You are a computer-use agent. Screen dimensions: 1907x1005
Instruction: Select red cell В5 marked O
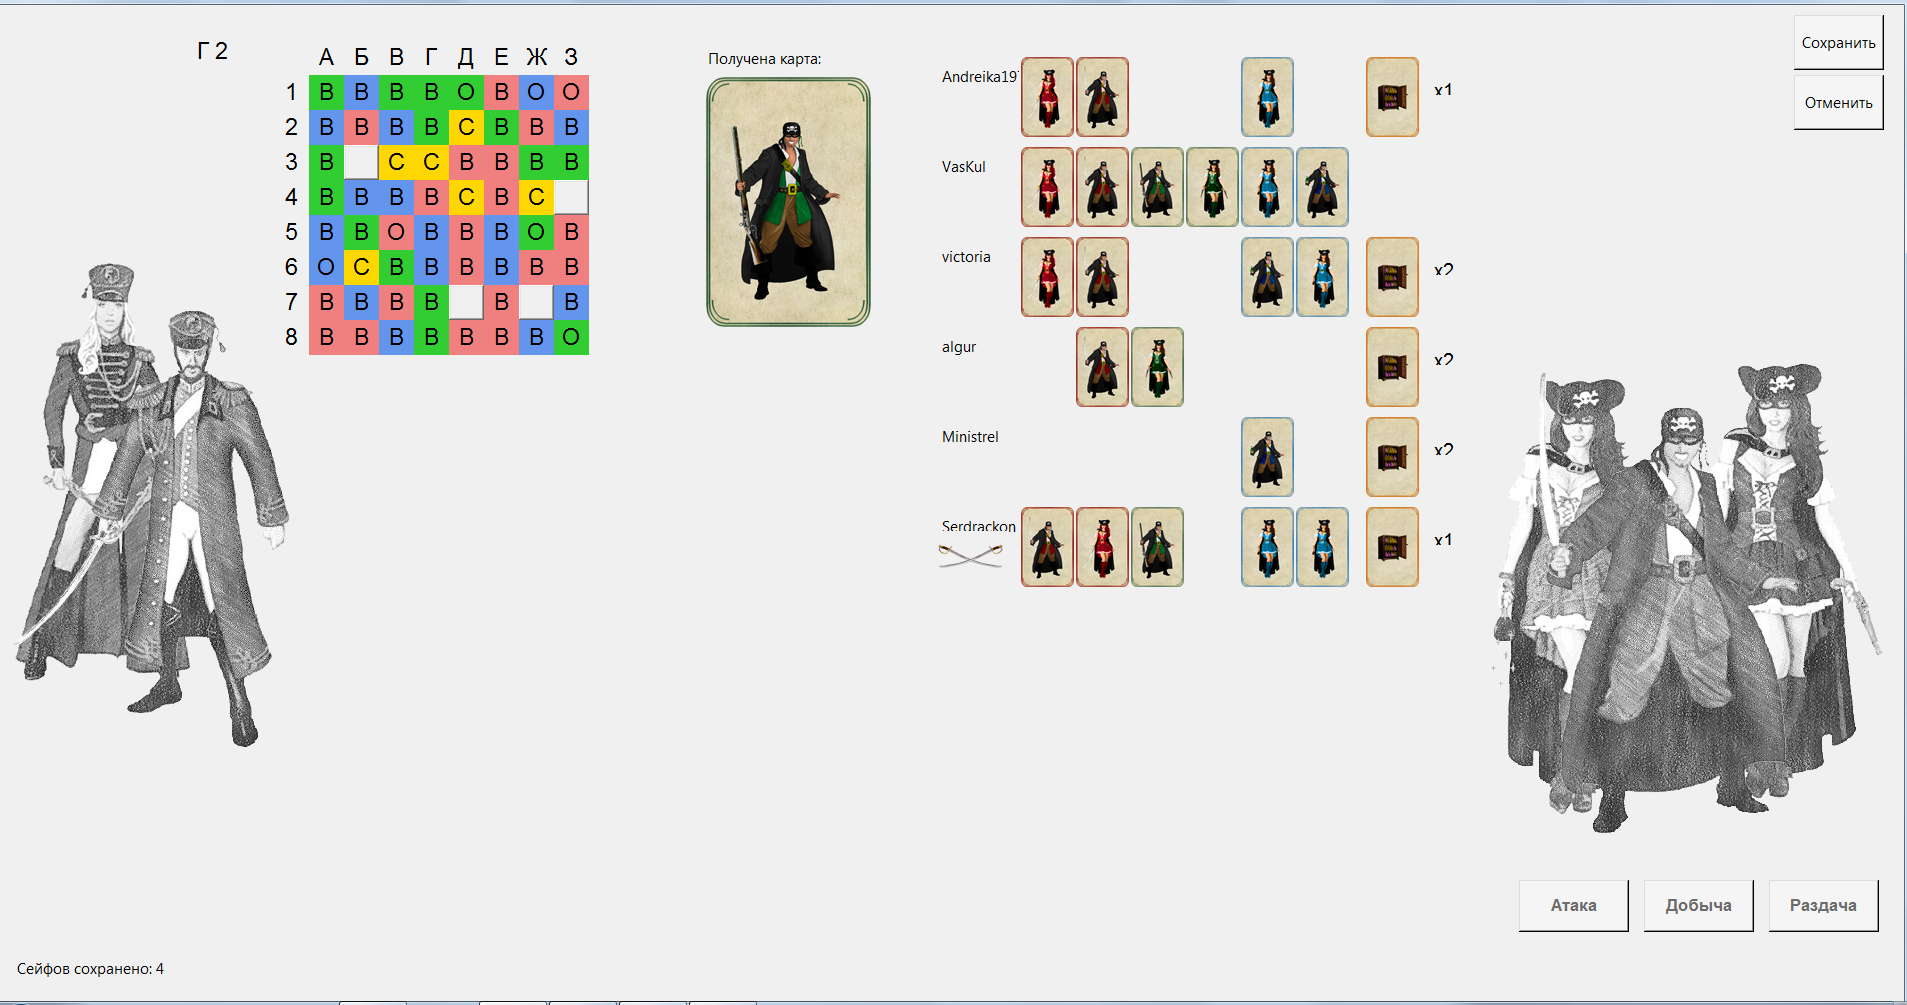pos(396,232)
